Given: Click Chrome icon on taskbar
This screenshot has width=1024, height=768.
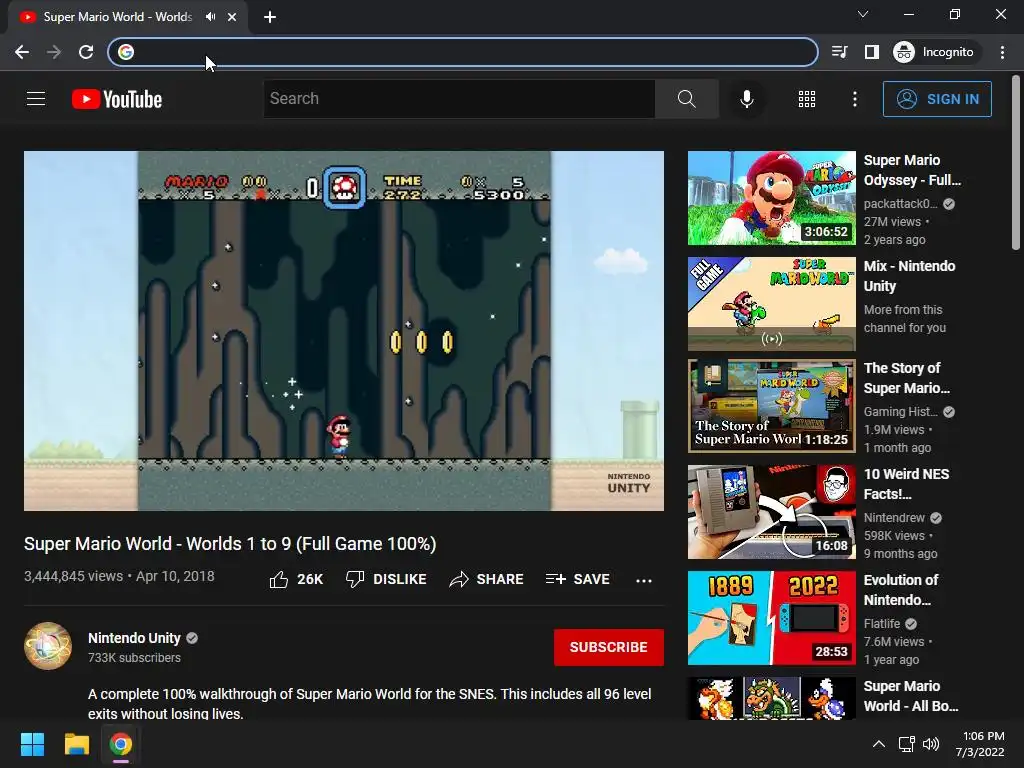Looking at the screenshot, I should pyautogui.click(x=120, y=744).
